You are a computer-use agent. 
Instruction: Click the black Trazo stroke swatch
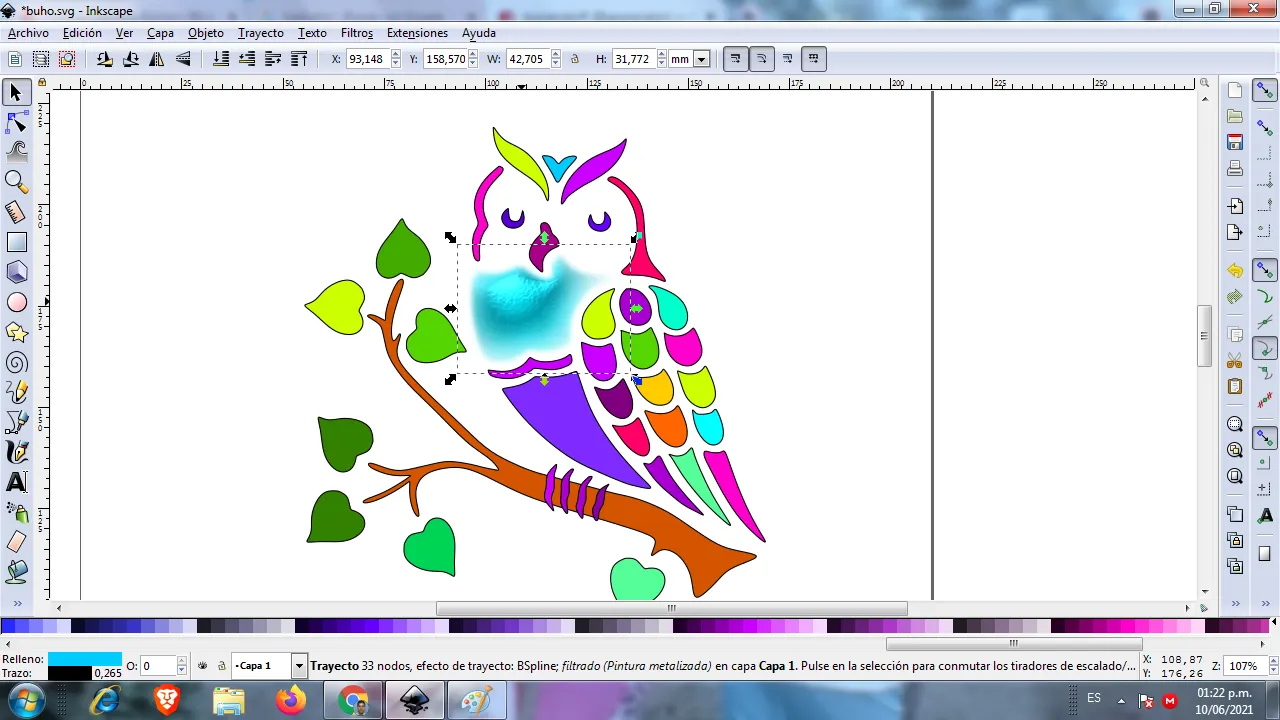[70, 673]
